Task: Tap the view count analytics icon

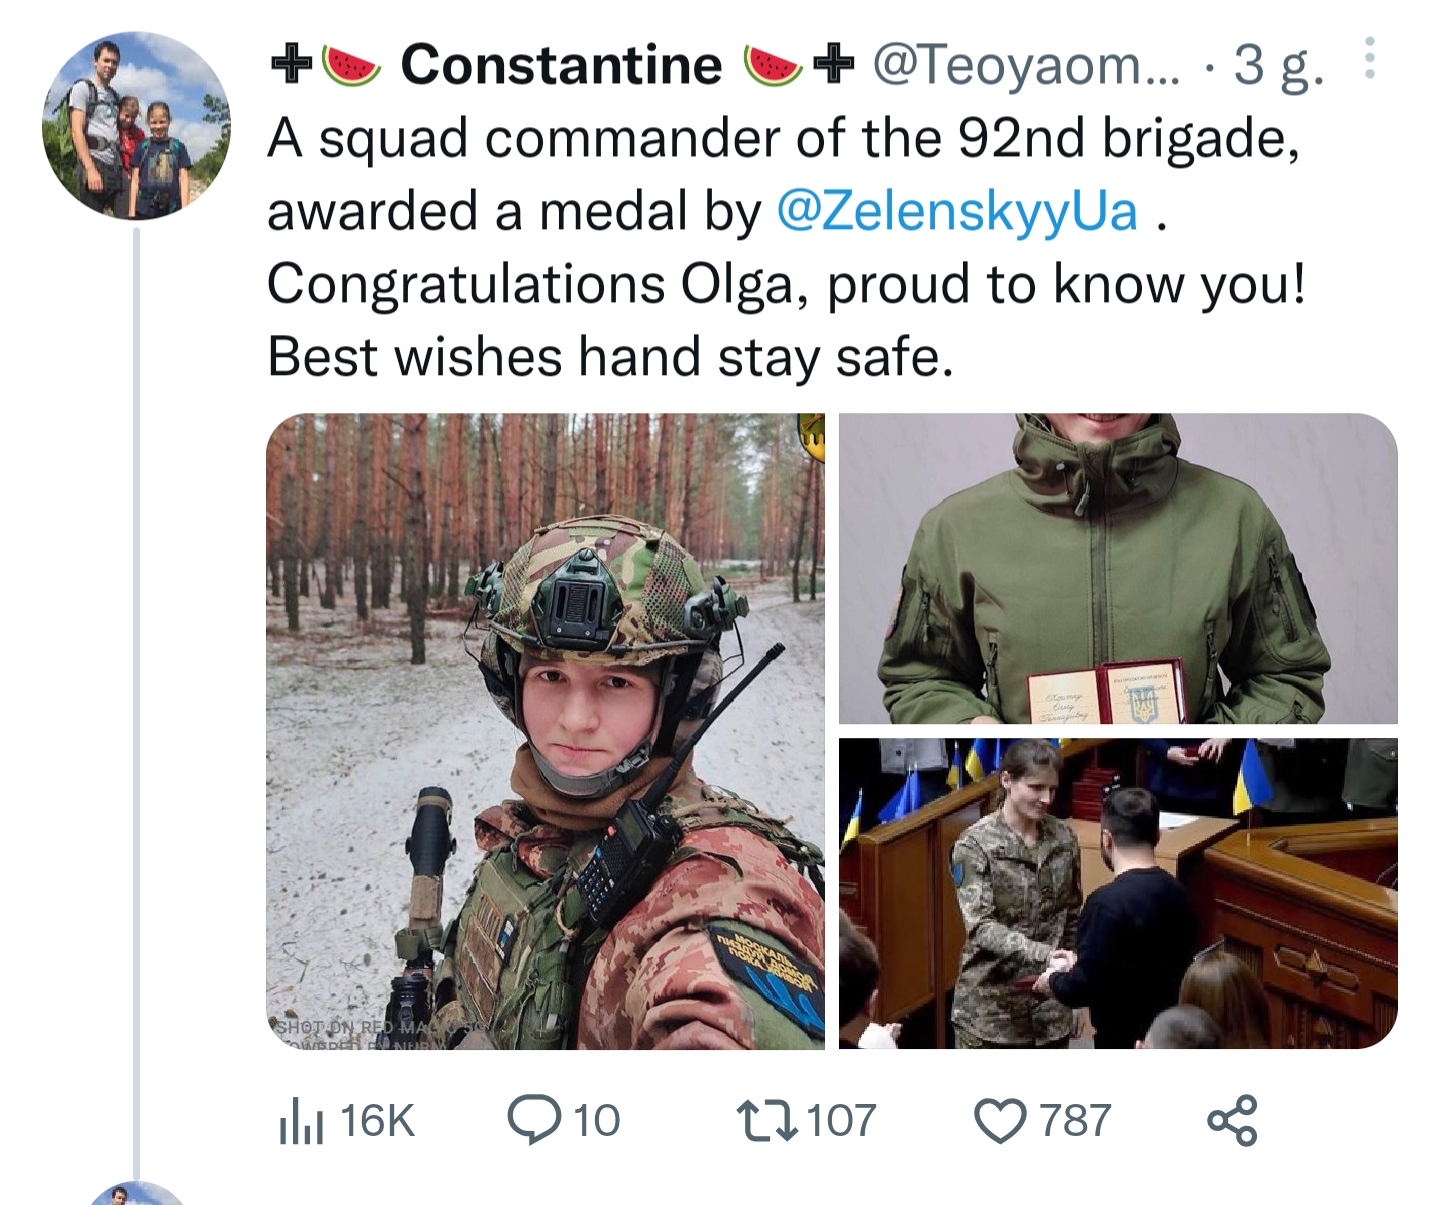Action: (x=301, y=1120)
